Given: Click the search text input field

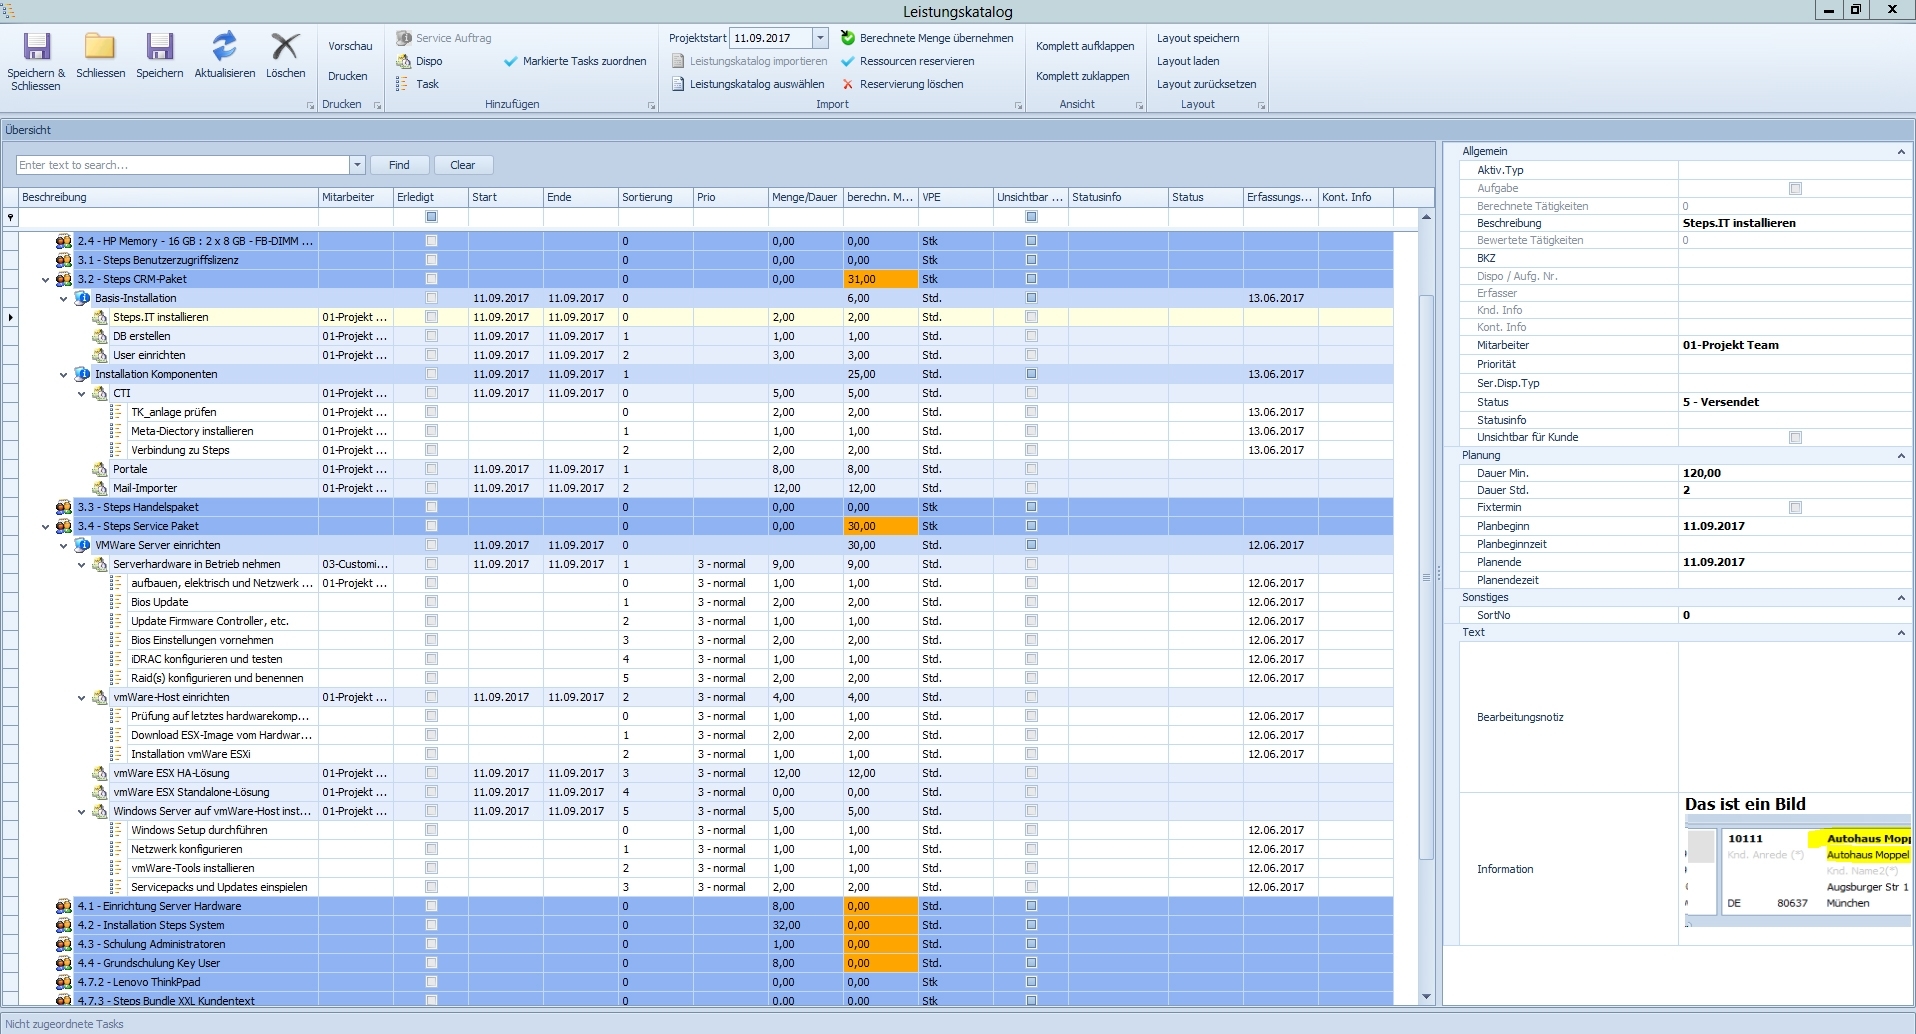Looking at the screenshot, I should [x=182, y=165].
